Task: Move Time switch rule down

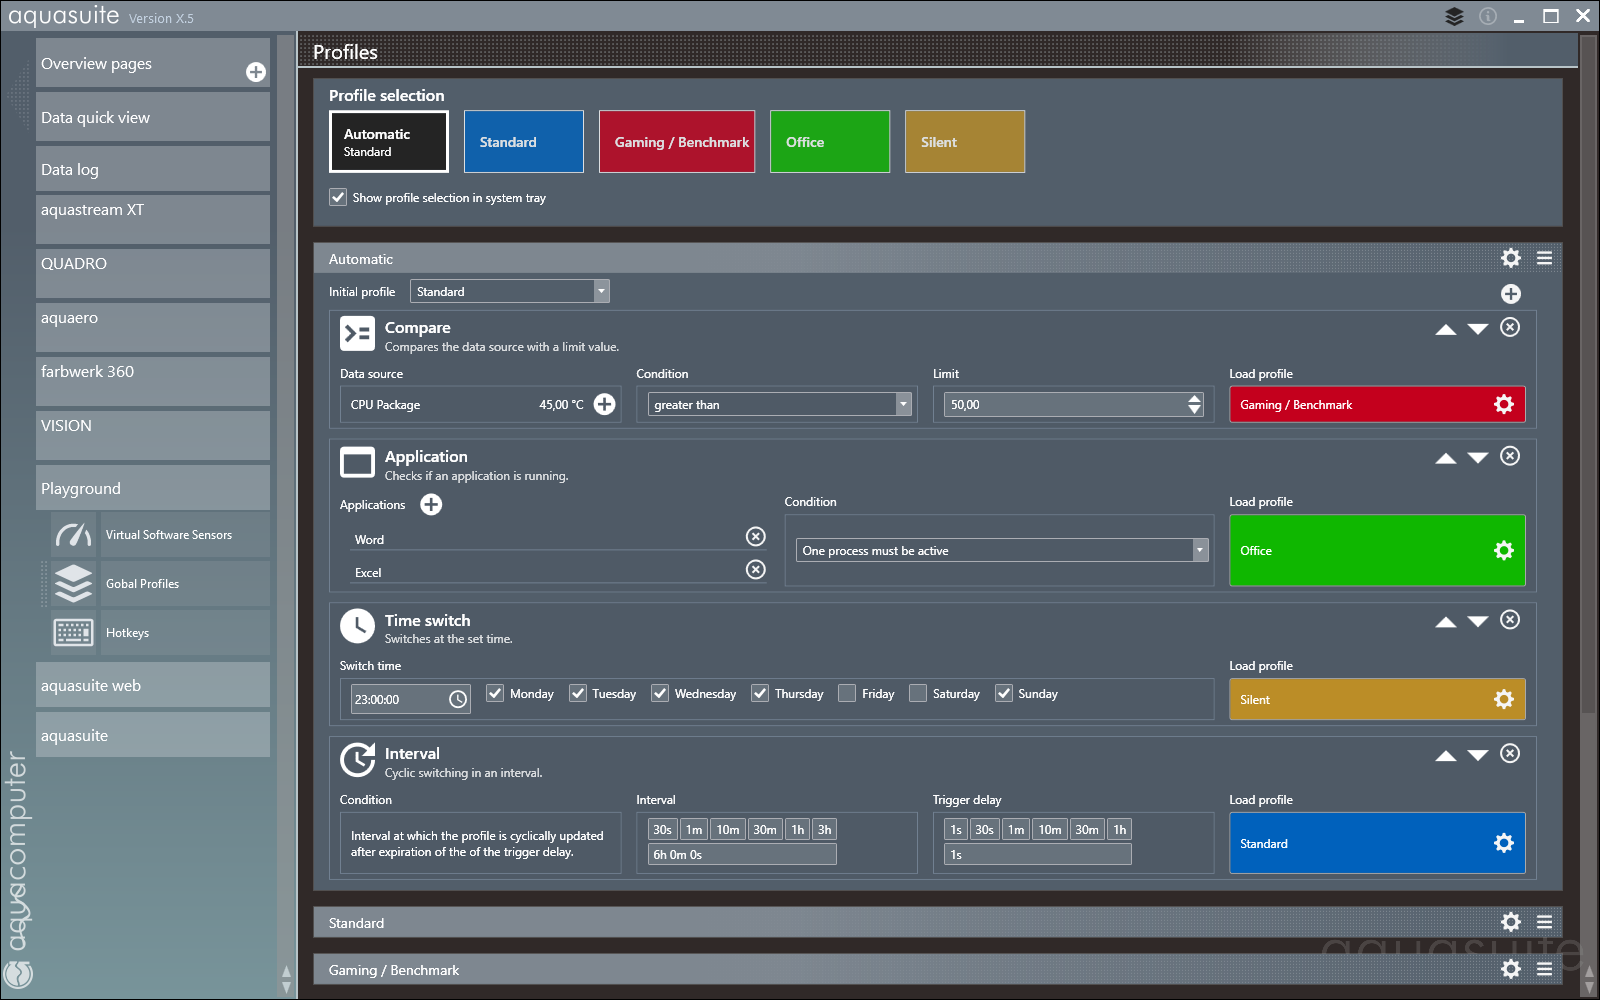Action: 1478,622
